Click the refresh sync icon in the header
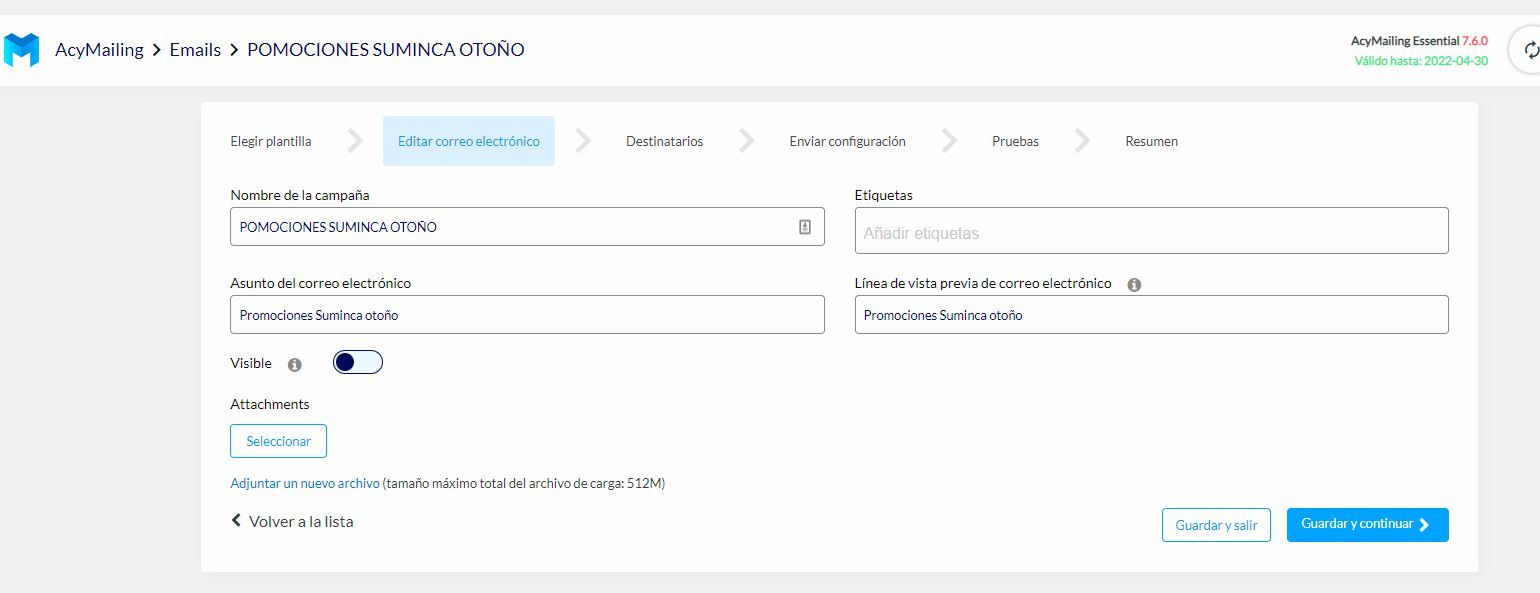1540x593 pixels. click(x=1530, y=50)
